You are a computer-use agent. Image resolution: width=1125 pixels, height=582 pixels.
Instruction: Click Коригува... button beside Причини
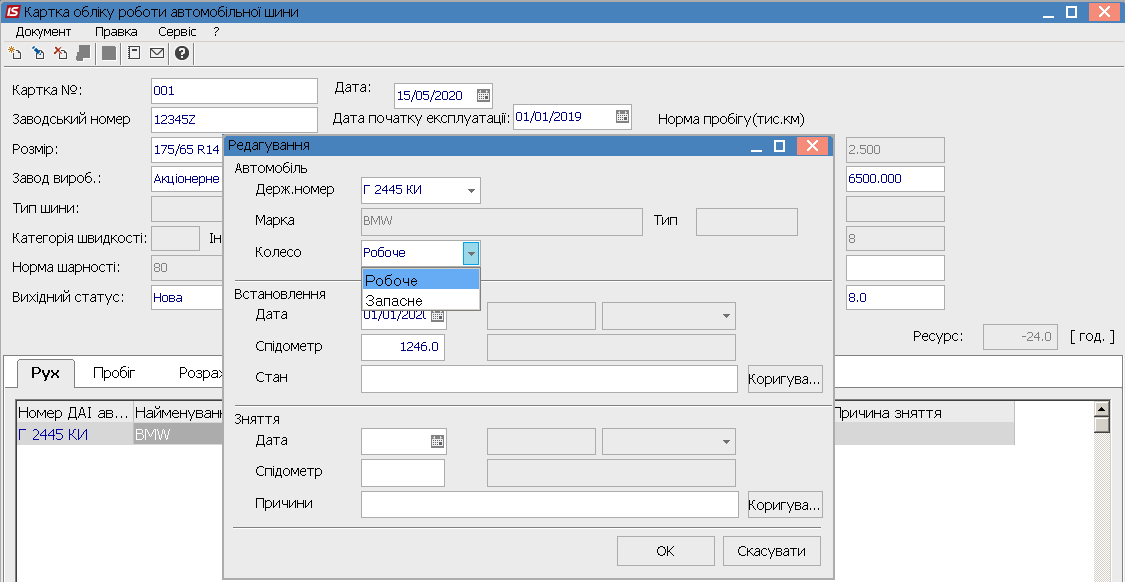pos(784,504)
